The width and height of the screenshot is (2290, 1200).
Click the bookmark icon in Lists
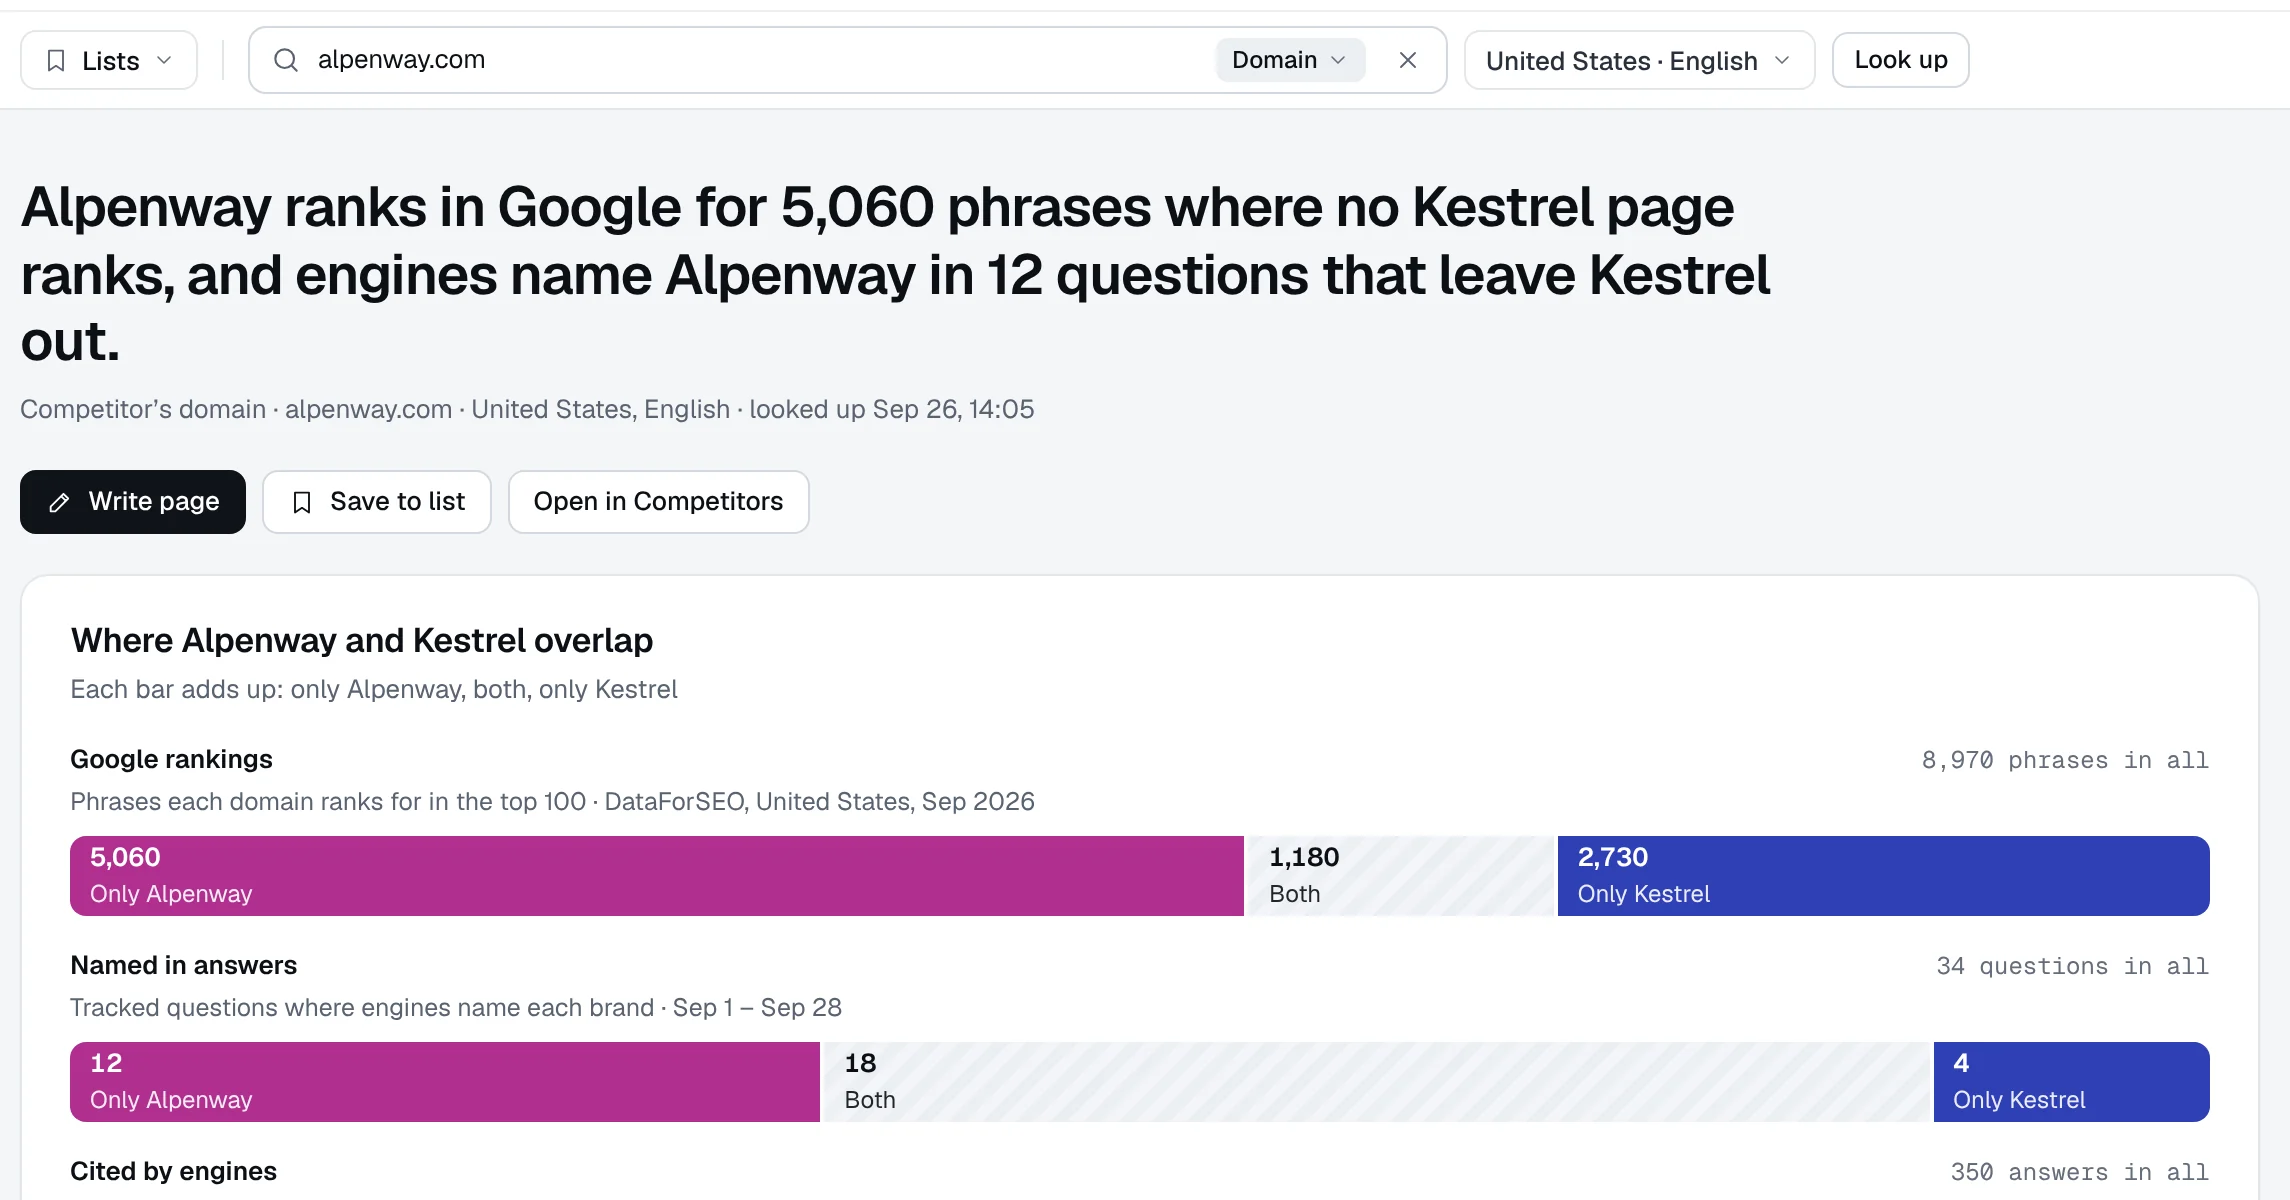(x=57, y=61)
